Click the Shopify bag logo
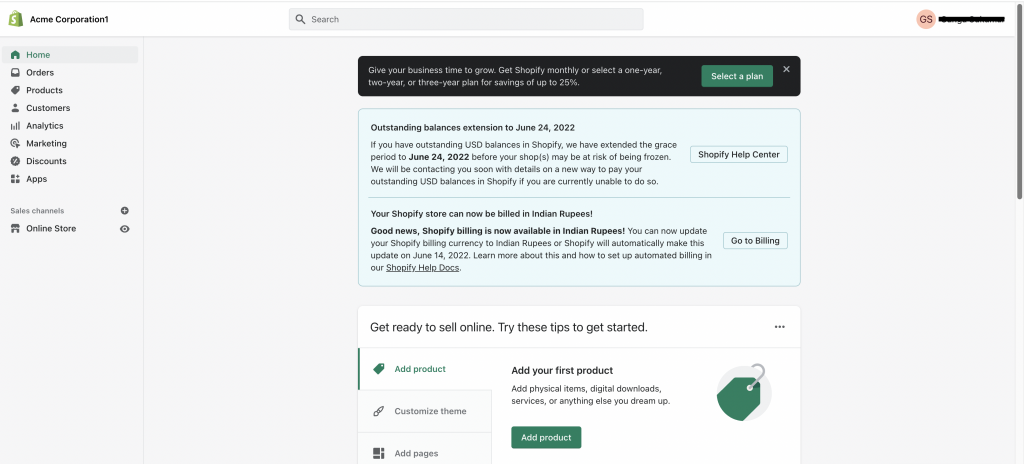Screen dimensions: 1024x464 [16, 19]
